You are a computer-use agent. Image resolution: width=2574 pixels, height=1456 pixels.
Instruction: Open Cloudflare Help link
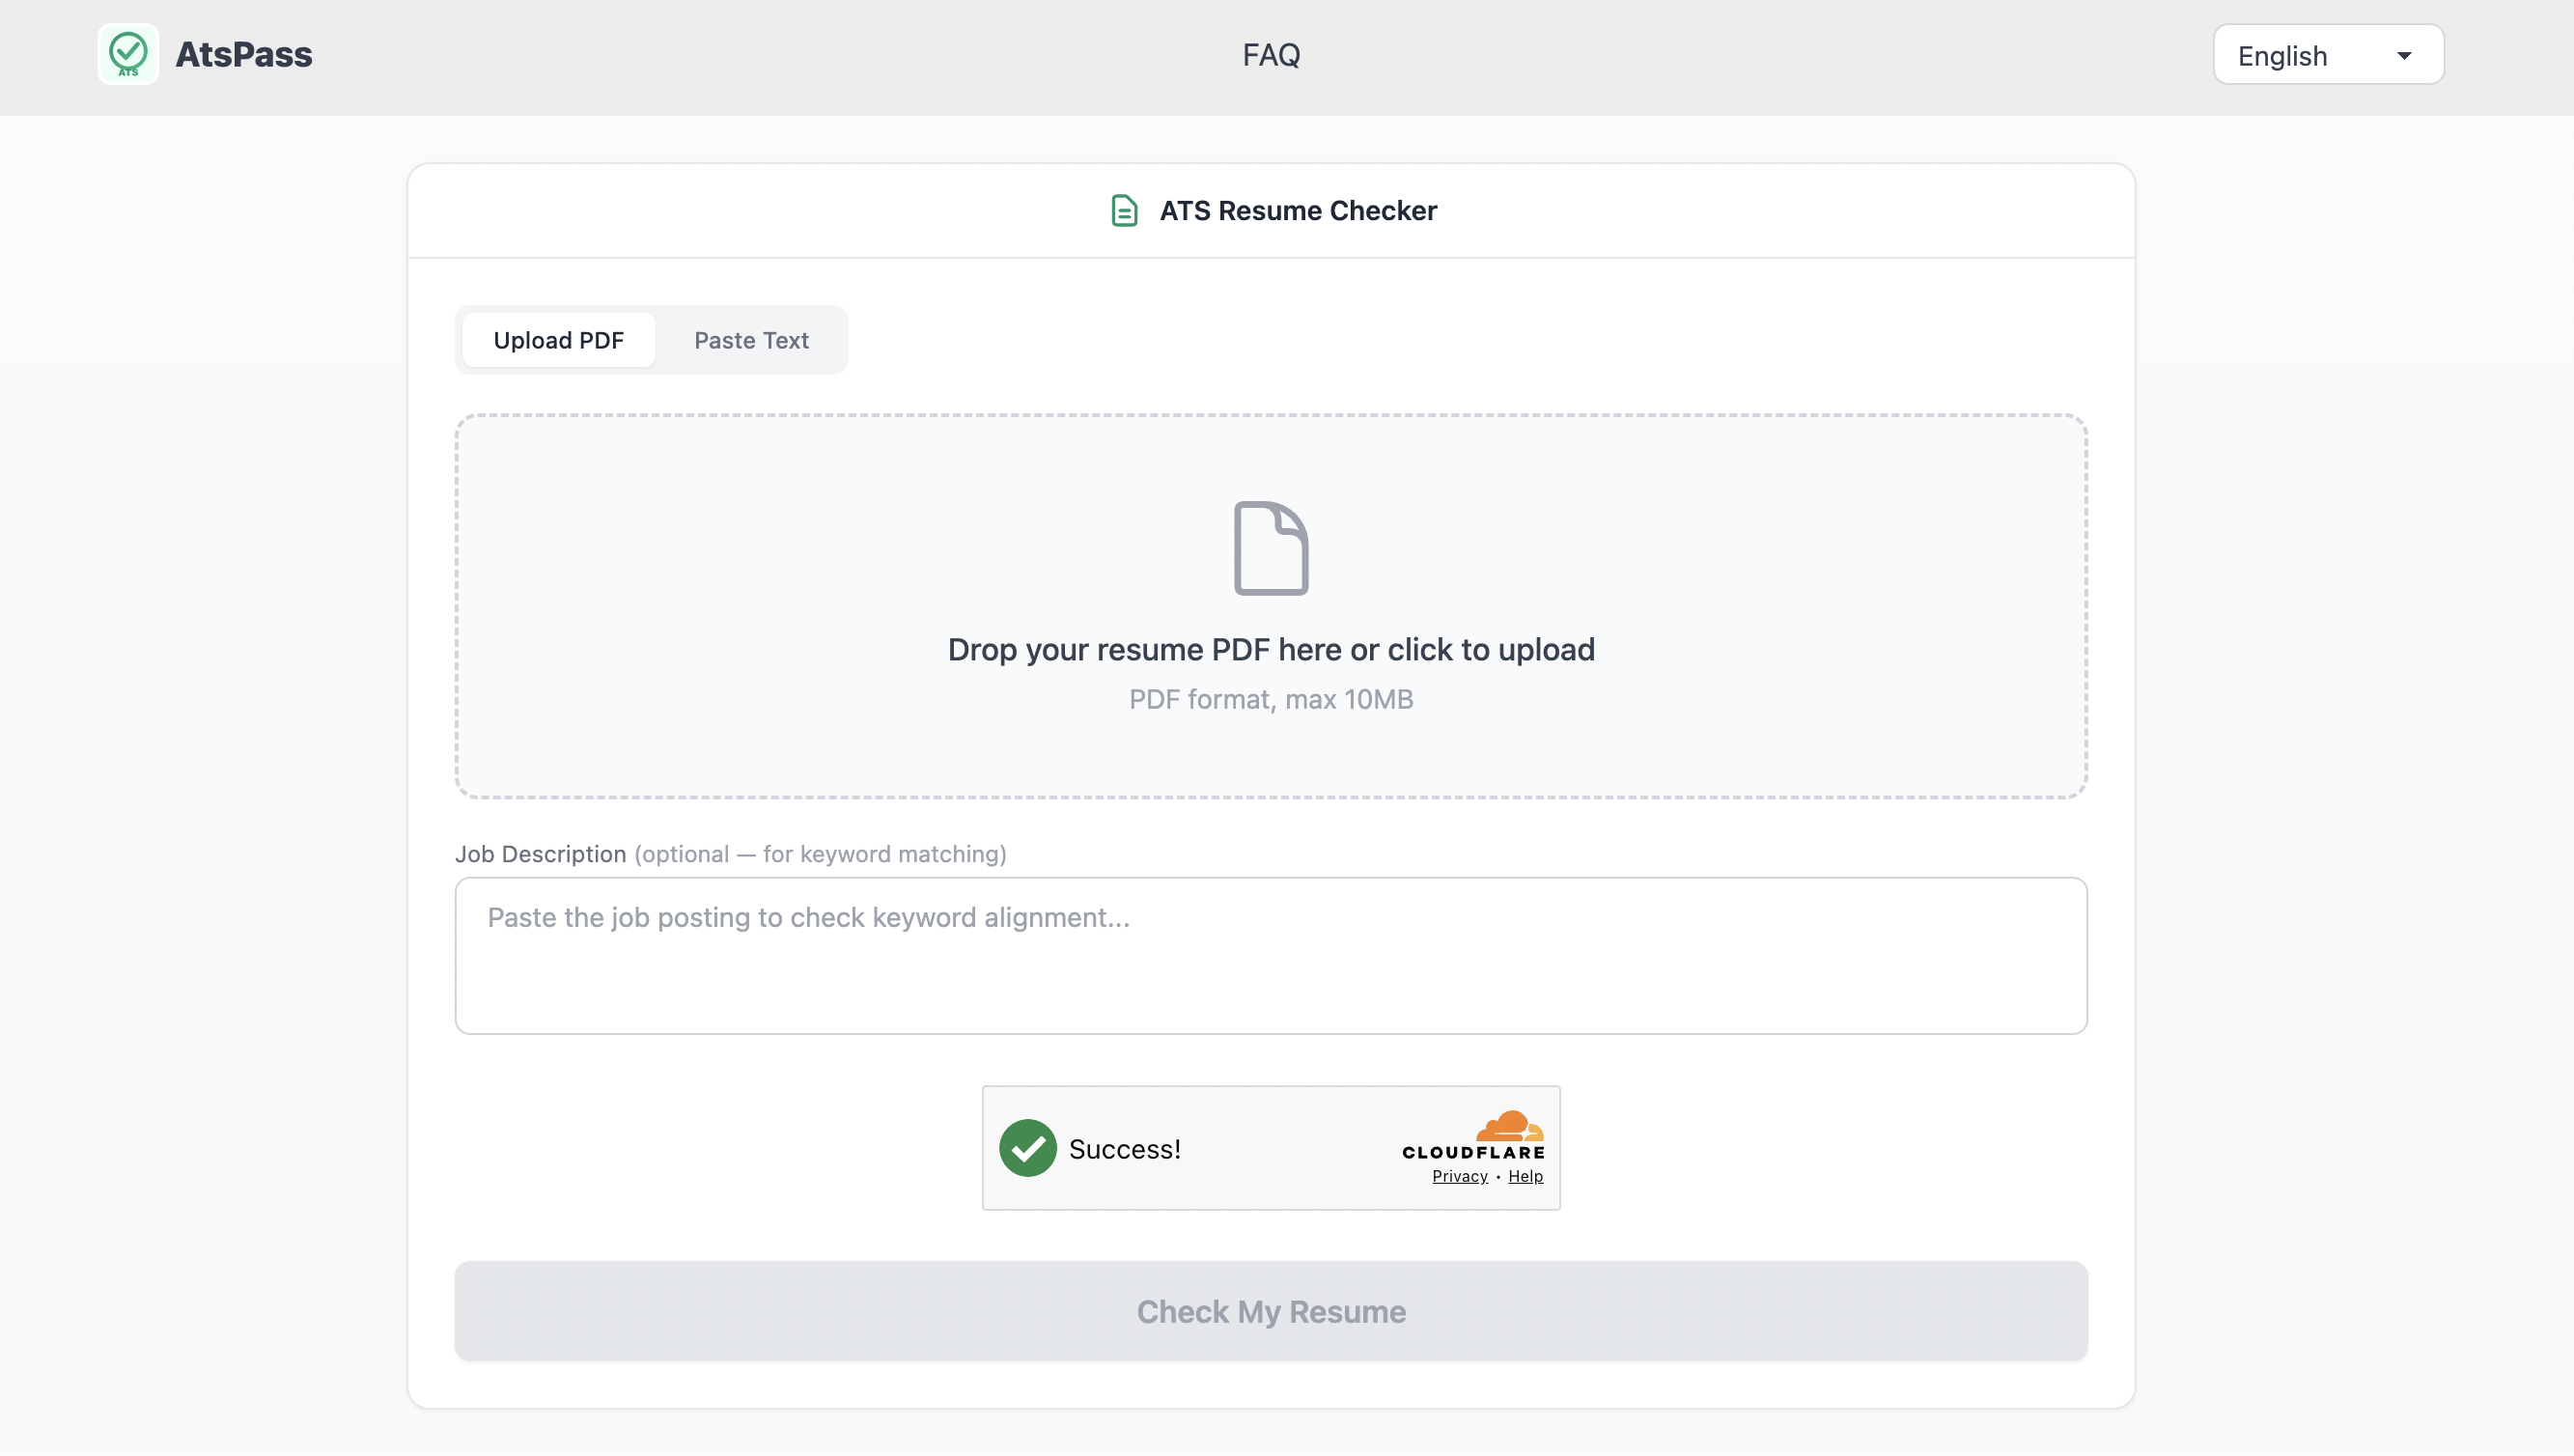point(1526,1176)
